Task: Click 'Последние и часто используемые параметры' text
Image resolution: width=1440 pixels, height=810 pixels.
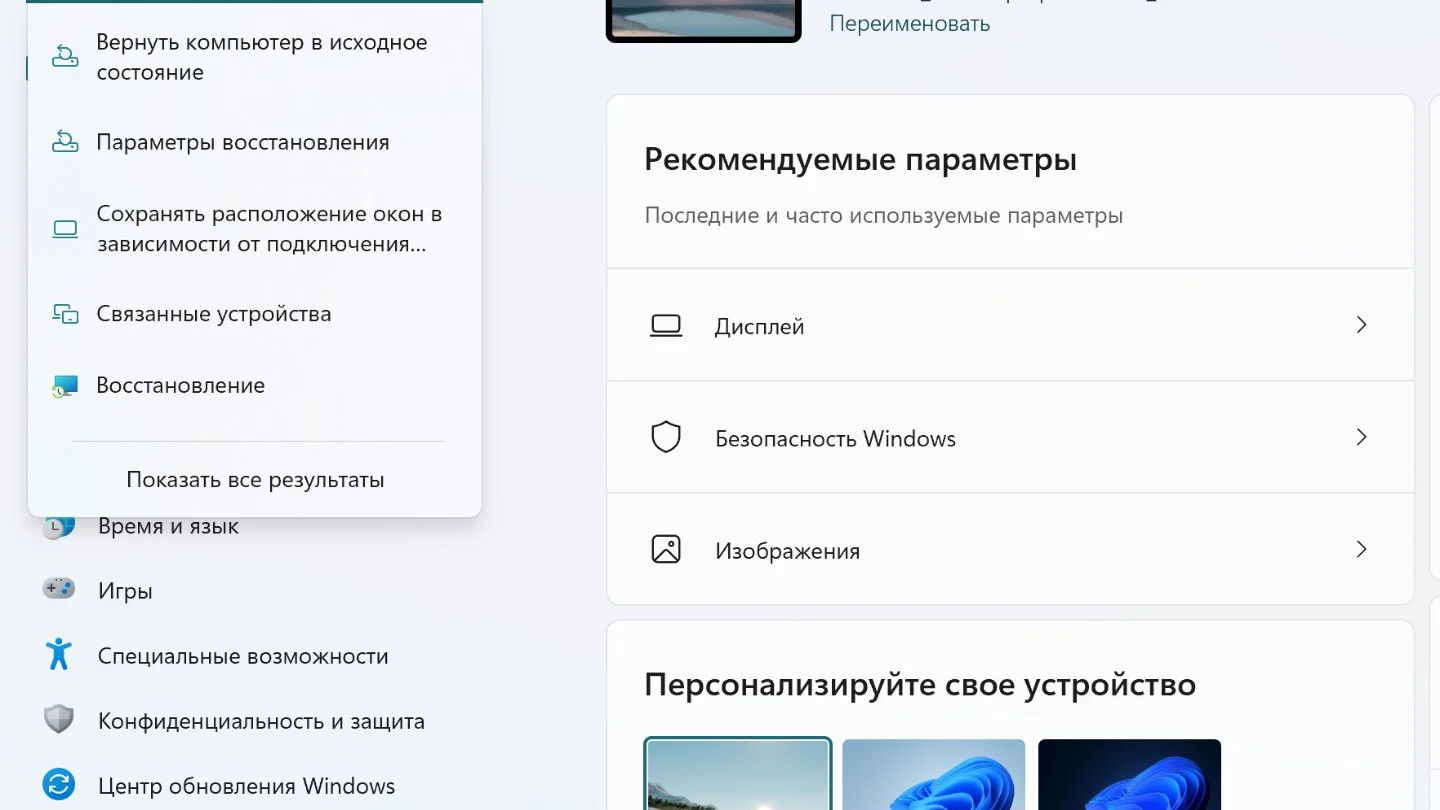Action: pyautogui.click(x=883, y=215)
